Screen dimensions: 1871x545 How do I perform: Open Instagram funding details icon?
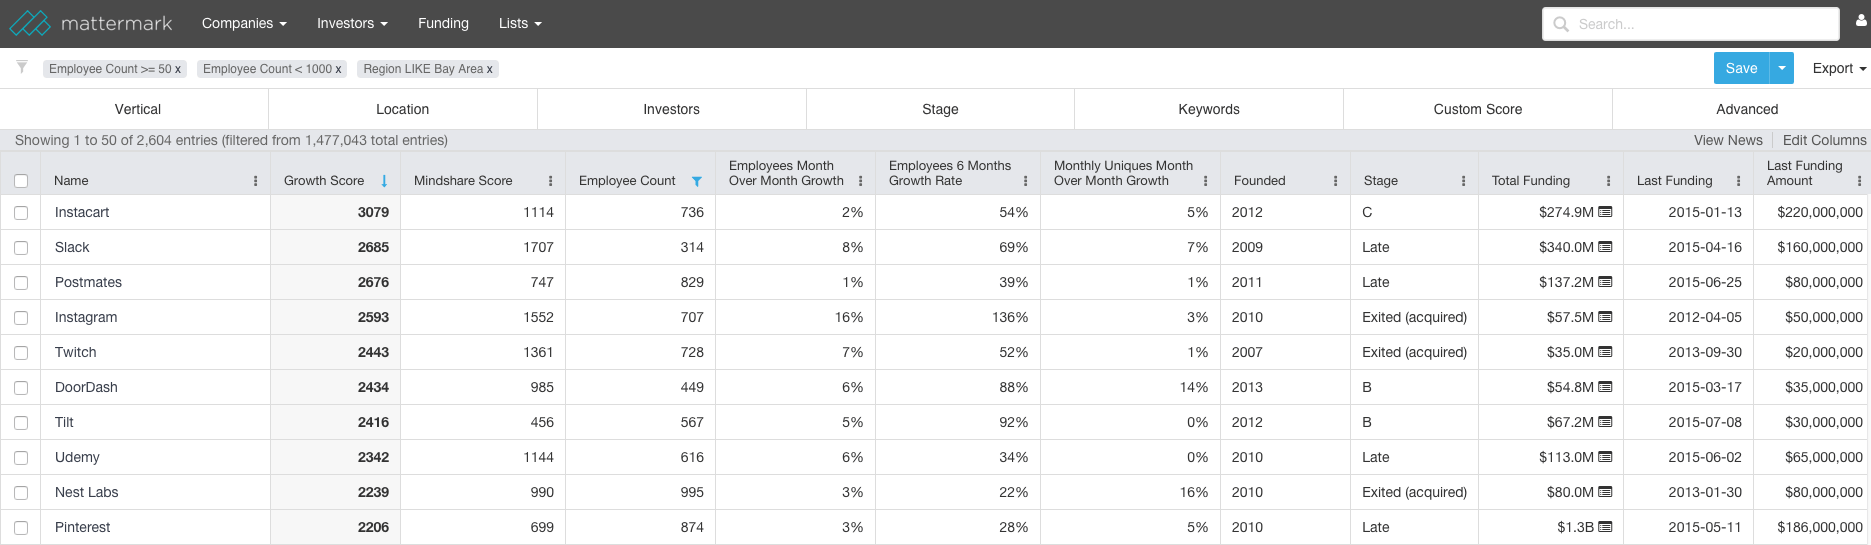1605,317
